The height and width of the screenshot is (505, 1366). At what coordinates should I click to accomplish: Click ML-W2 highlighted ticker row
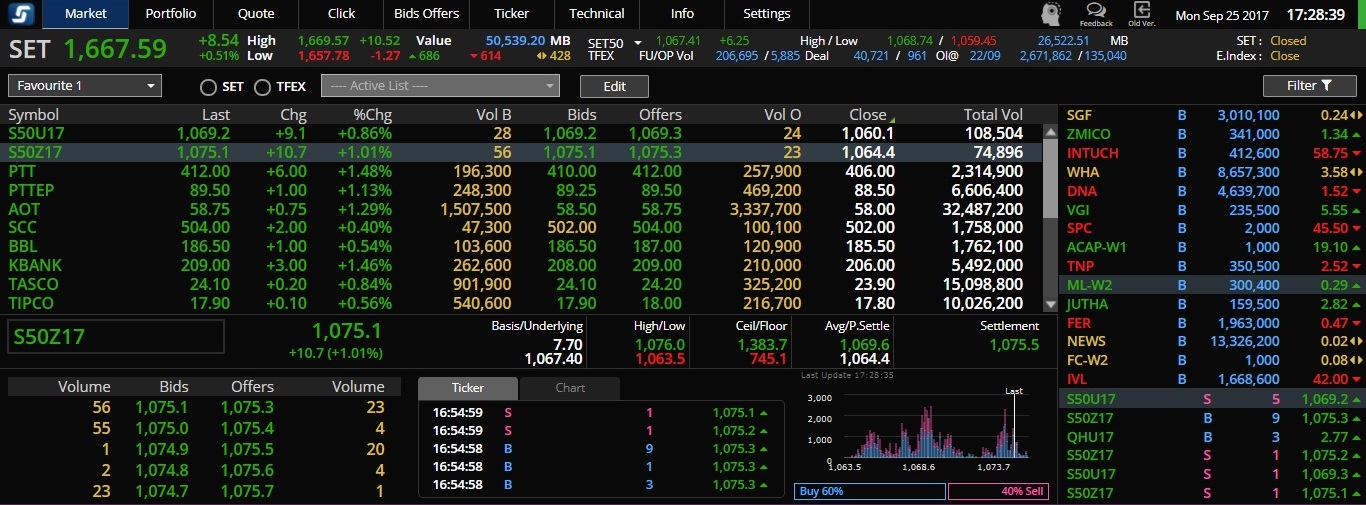point(1211,286)
